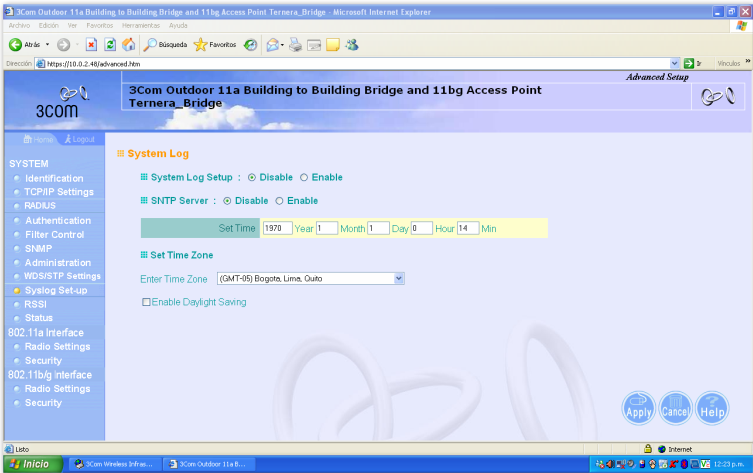Go to browser Home page icon
Image resolution: width=753 pixels, height=473 pixels.
tap(128, 45)
